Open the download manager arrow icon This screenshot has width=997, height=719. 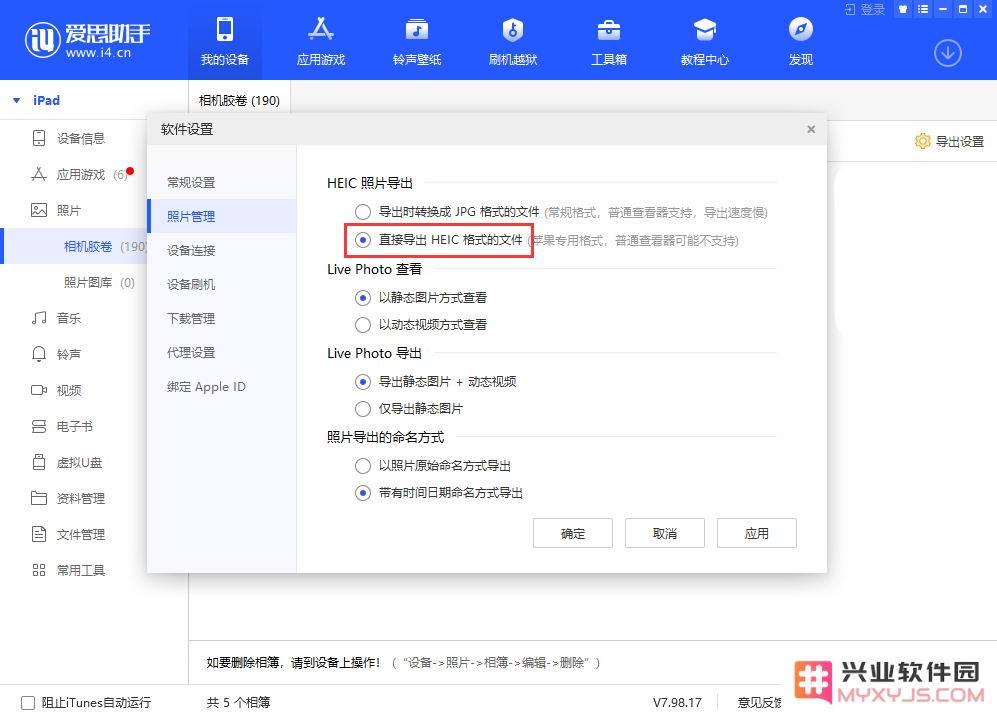point(947,53)
